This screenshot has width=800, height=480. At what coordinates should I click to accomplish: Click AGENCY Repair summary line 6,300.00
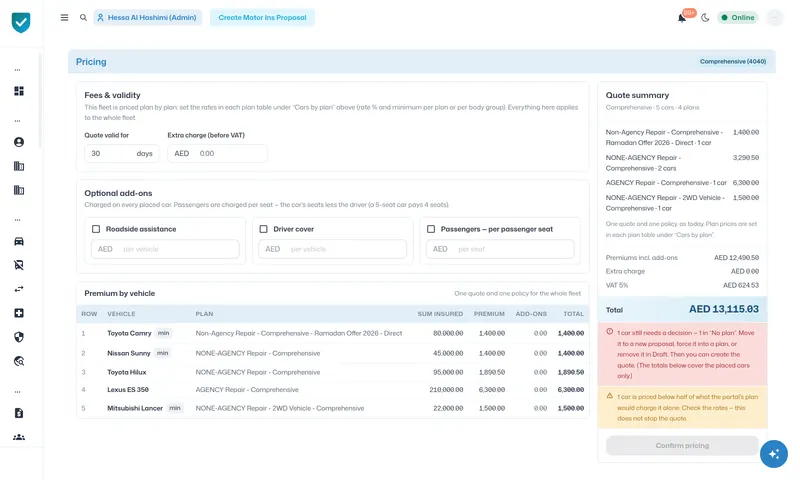click(x=682, y=183)
